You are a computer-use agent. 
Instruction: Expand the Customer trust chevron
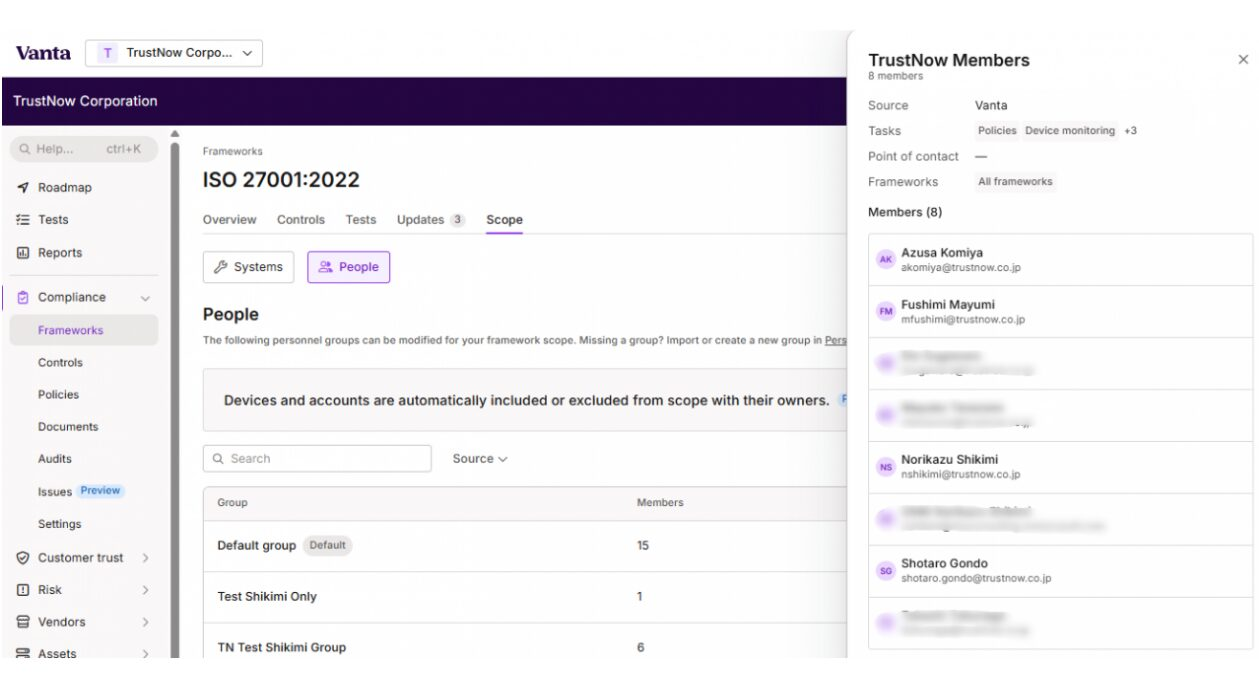(145, 558)
